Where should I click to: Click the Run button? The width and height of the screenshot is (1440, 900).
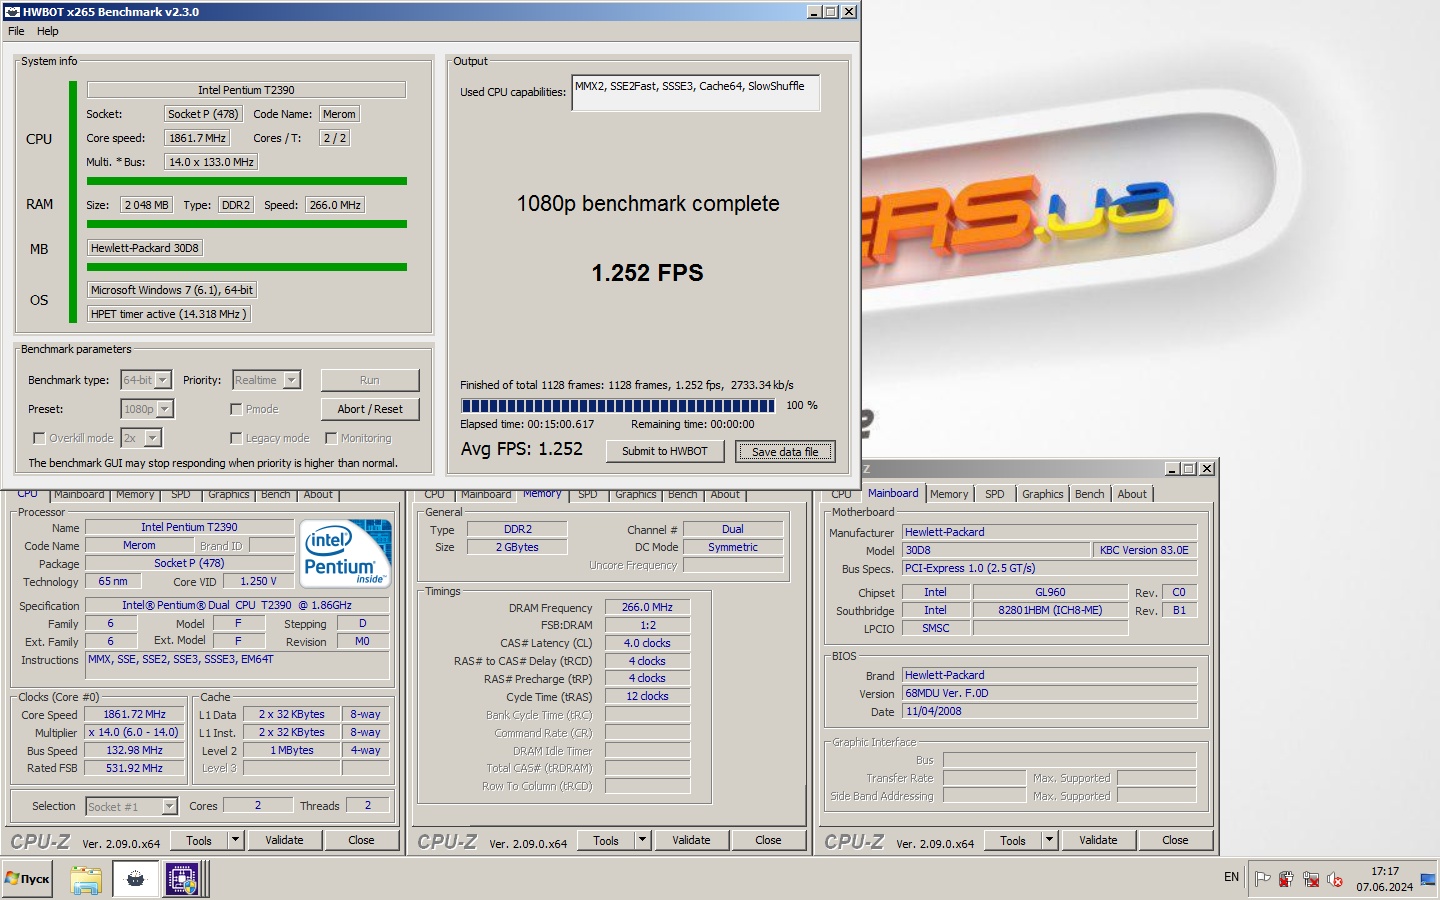[x=370, y=380]
